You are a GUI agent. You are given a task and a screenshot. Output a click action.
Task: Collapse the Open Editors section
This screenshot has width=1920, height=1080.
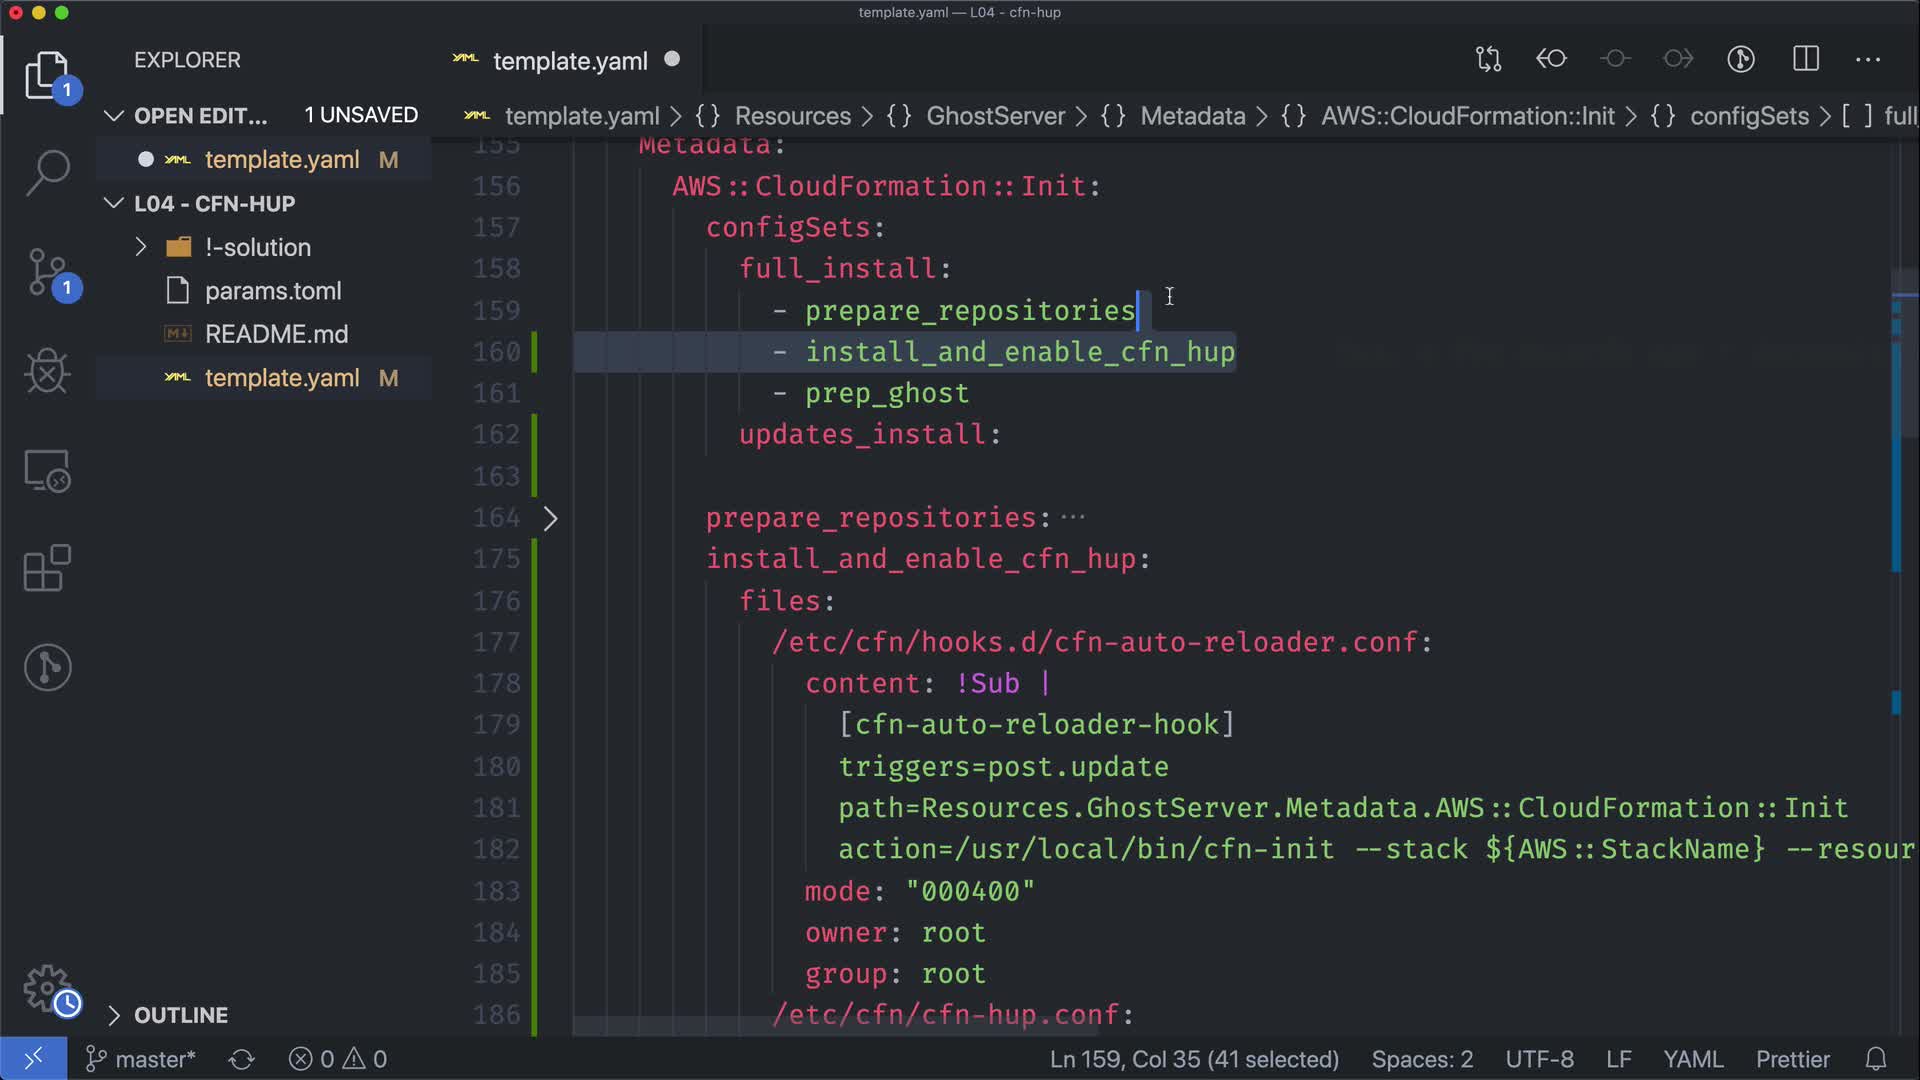point(114,116)
